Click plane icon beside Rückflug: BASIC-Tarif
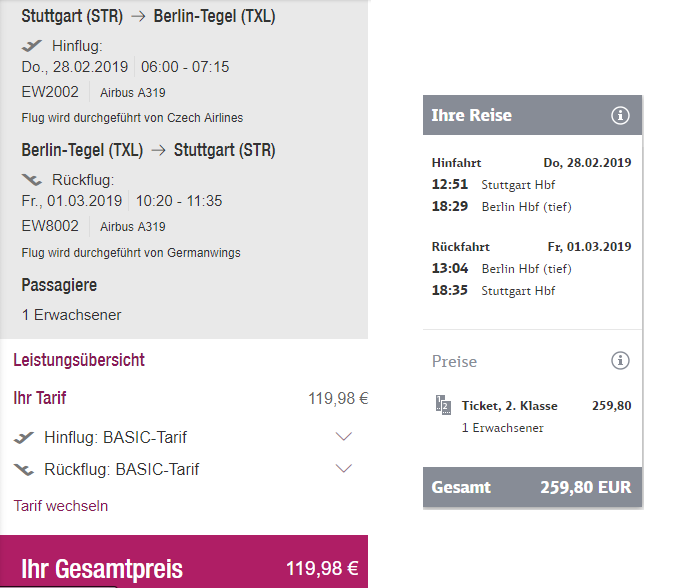The width and height of the screenshot is (697, 588). pos(24,469)
